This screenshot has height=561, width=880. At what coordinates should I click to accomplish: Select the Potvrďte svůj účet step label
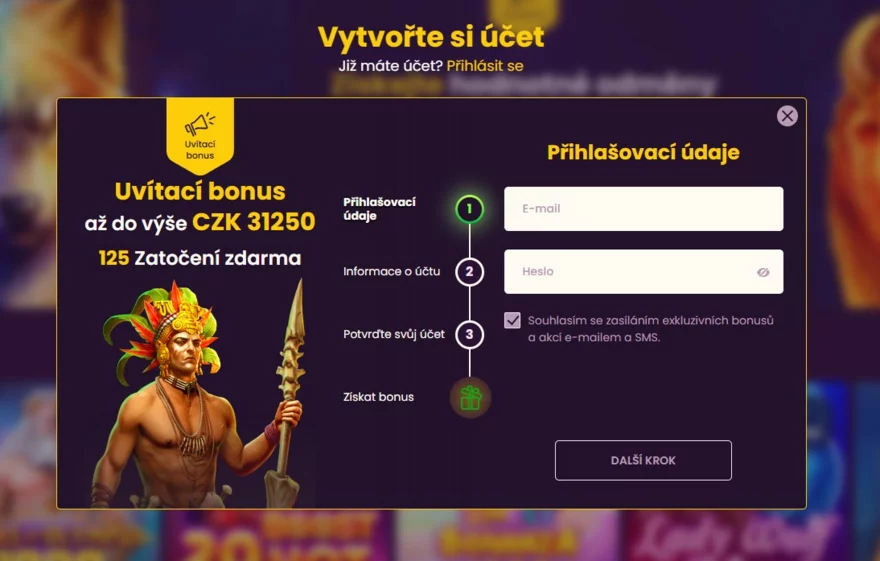point(394,334)
